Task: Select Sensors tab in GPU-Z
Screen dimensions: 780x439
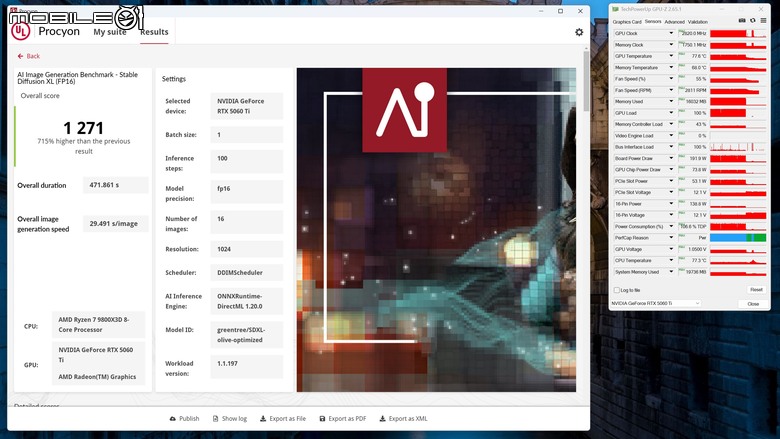Action: [653, 22]
